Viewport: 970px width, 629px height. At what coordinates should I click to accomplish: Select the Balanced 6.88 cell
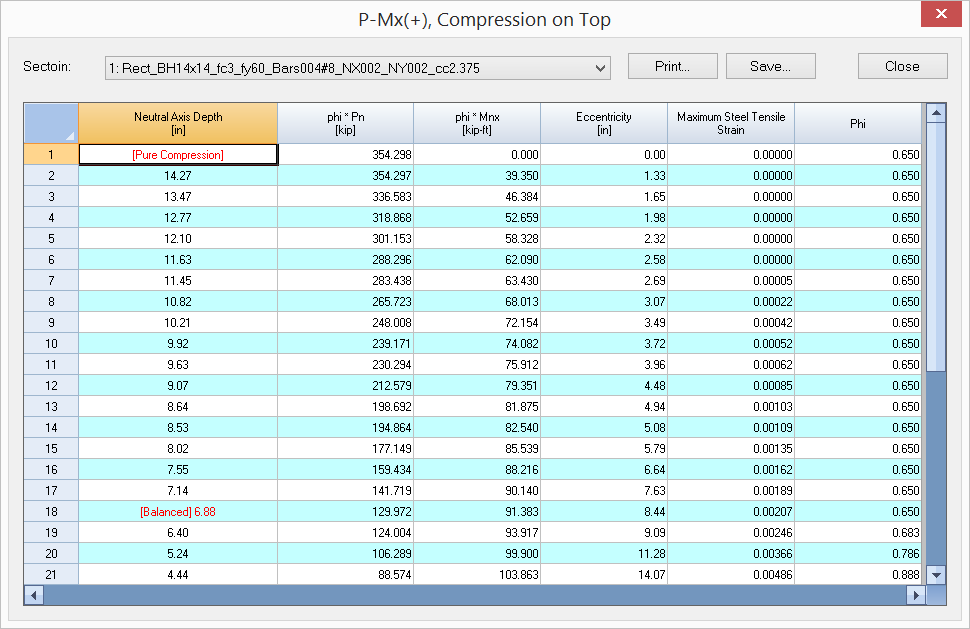178,512
